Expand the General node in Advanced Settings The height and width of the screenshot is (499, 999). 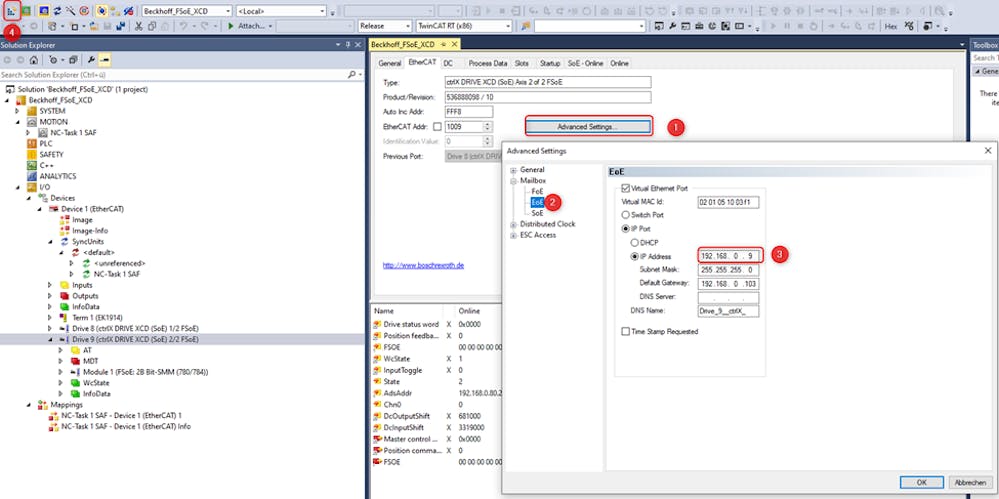tap(513, 170)
